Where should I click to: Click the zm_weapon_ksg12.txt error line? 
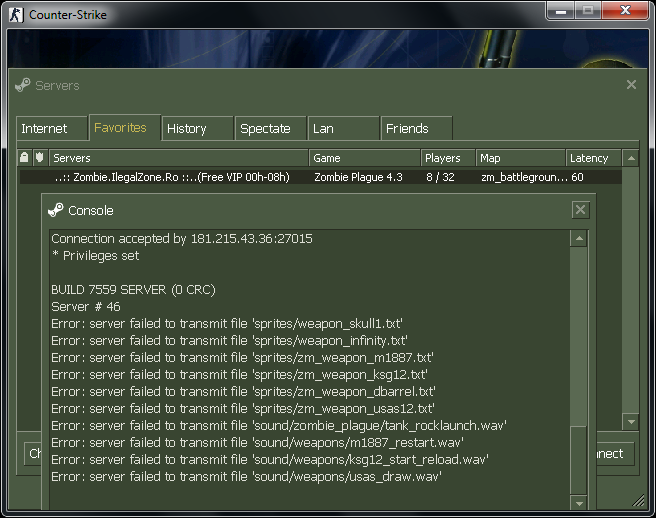coord(239,374)
